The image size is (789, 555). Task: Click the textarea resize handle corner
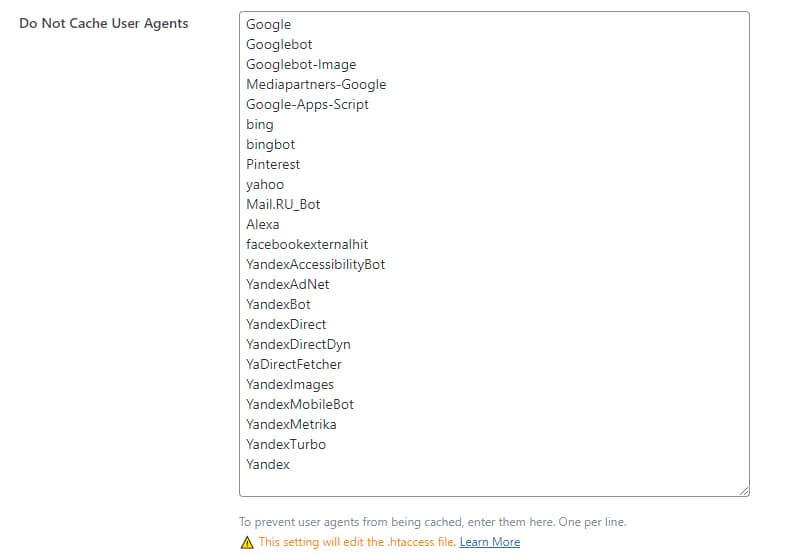click(x=744, y=491)
